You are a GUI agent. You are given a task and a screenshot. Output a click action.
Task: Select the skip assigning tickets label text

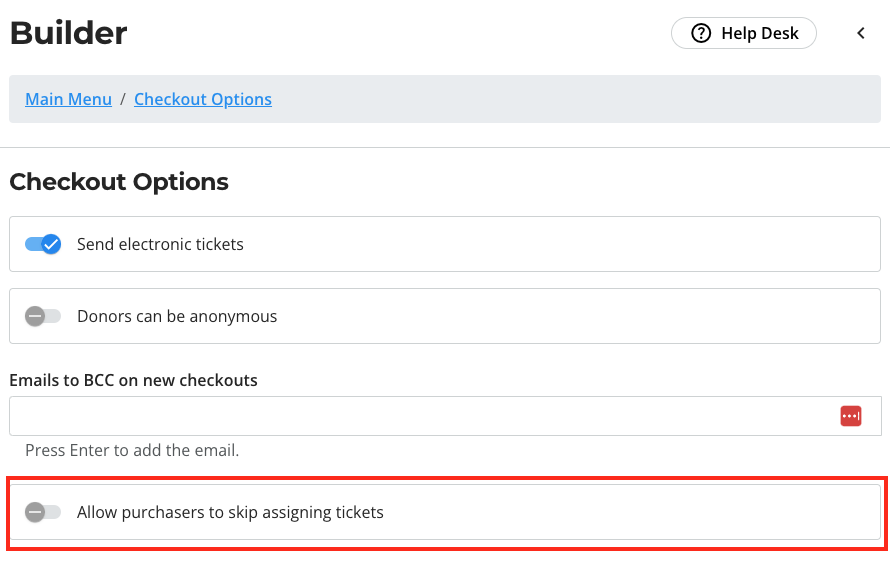230,512
